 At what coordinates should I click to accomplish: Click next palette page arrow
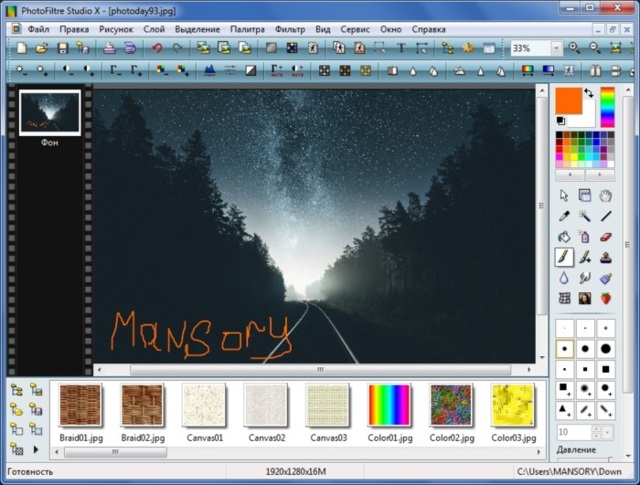click(600, 175)
